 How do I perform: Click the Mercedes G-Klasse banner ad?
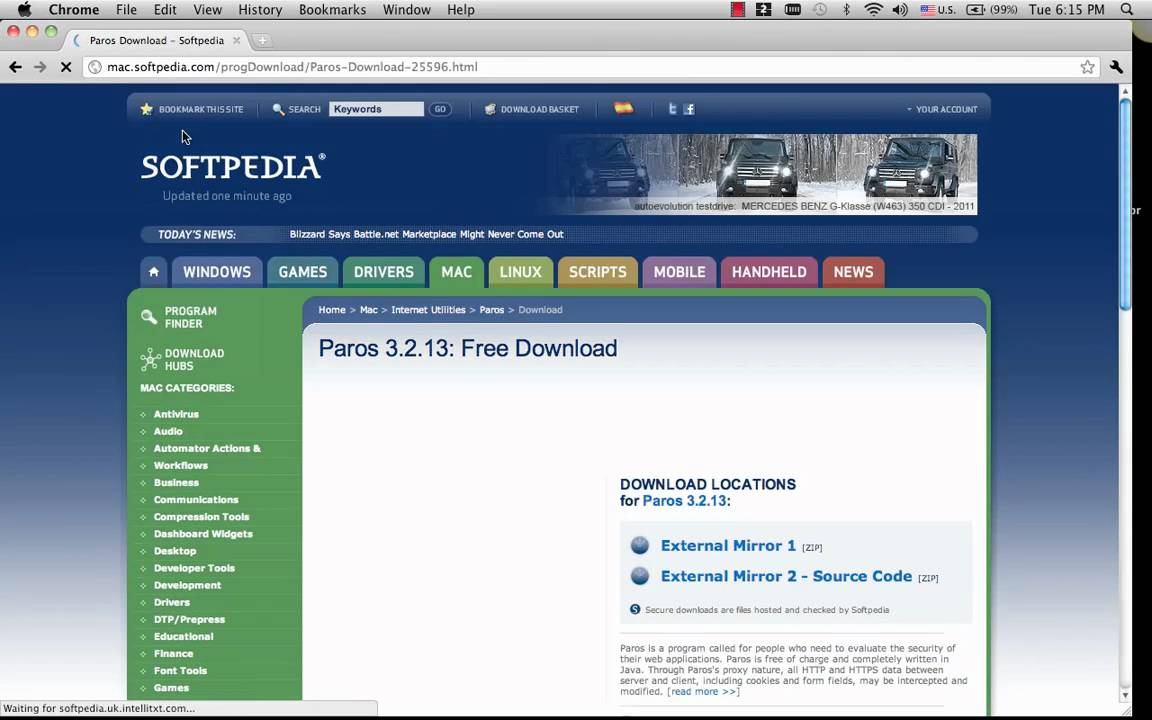point(764,174)
